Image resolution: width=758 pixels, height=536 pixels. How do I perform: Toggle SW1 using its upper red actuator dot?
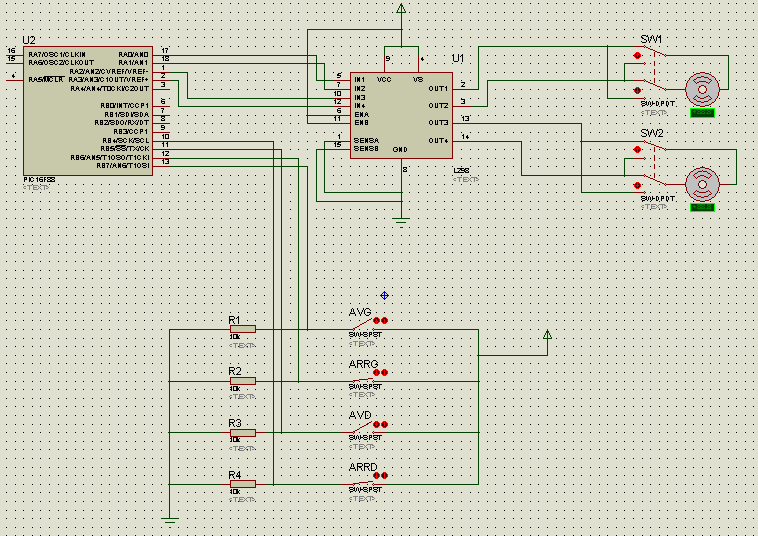pyautogui.click(x=637, y=56)
